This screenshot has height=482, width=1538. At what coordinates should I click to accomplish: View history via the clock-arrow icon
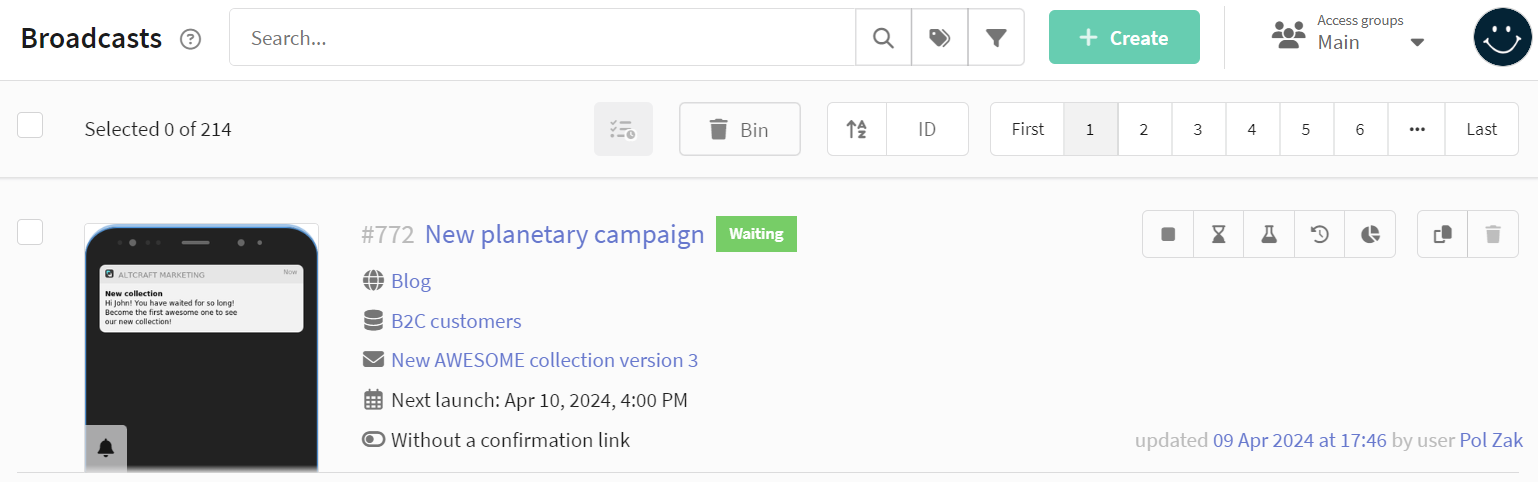point(1320,234)
